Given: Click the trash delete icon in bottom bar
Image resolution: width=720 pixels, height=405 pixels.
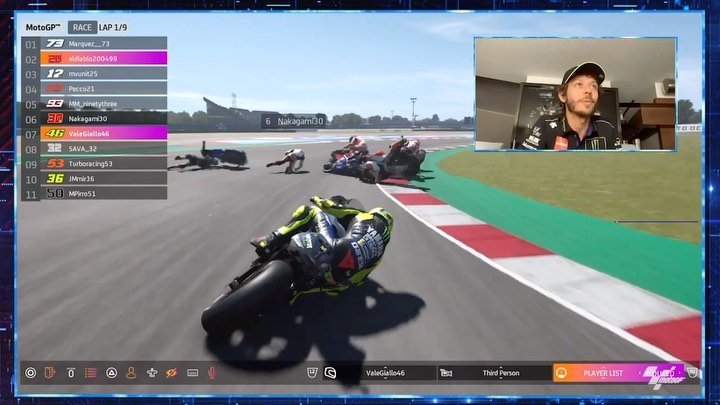Looking at the screenshot, I should 71,373.
